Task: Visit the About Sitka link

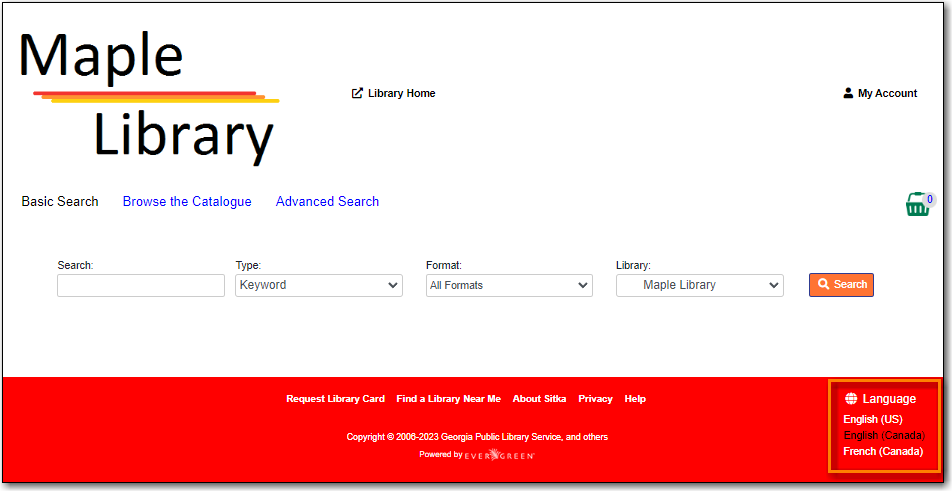Action: tap(539, 399)
